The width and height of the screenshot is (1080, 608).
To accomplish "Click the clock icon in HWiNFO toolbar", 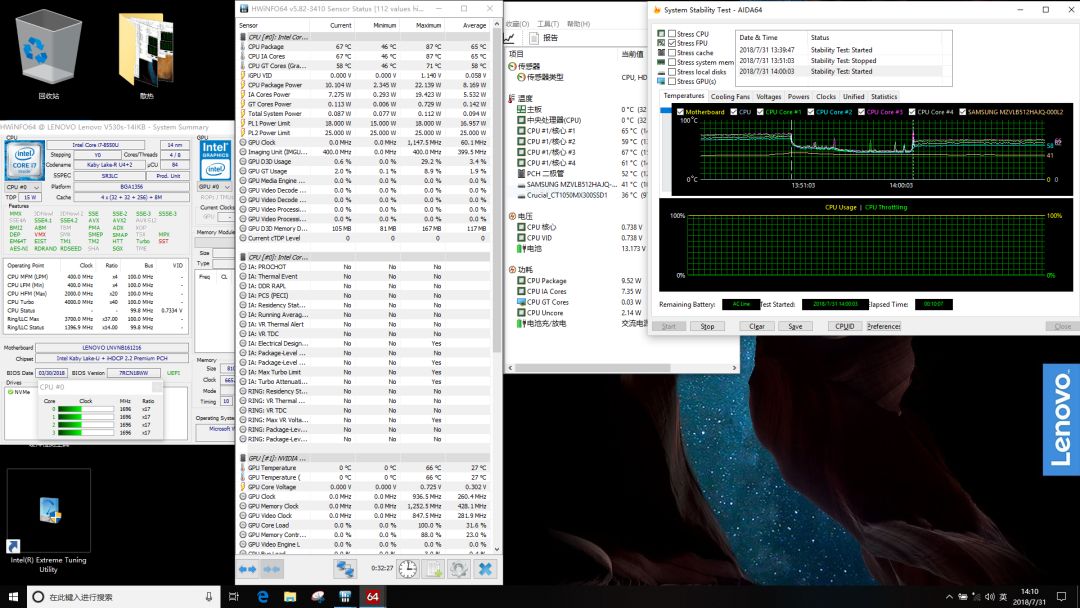I will 408,569.
